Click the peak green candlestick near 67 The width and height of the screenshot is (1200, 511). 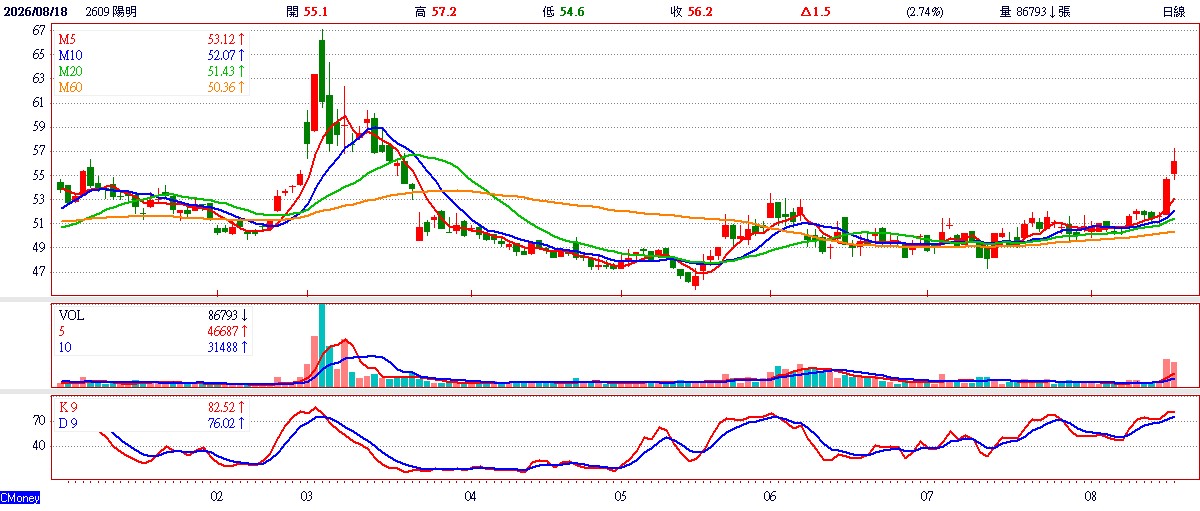322,70
